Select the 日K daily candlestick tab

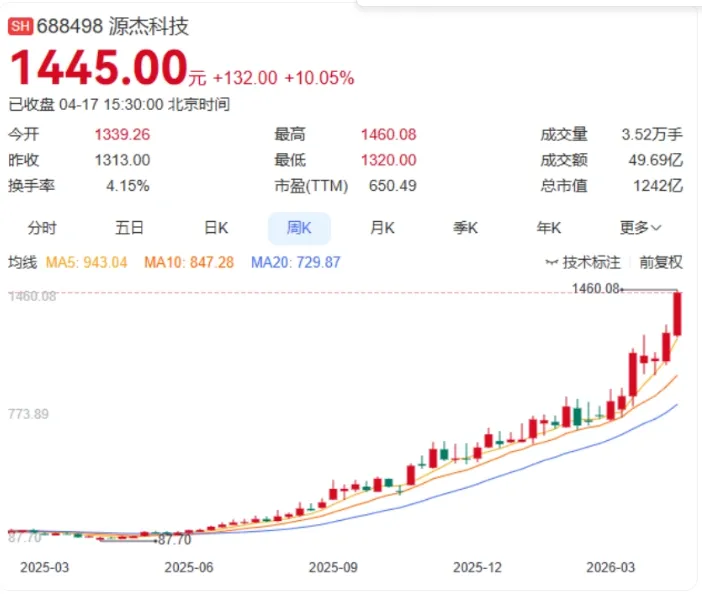coord(216,228)
